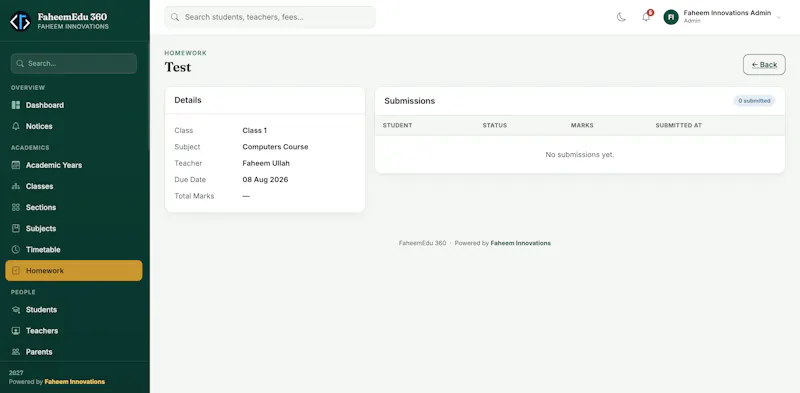
Task: Click the Back button
Action: tap(764, 64)
